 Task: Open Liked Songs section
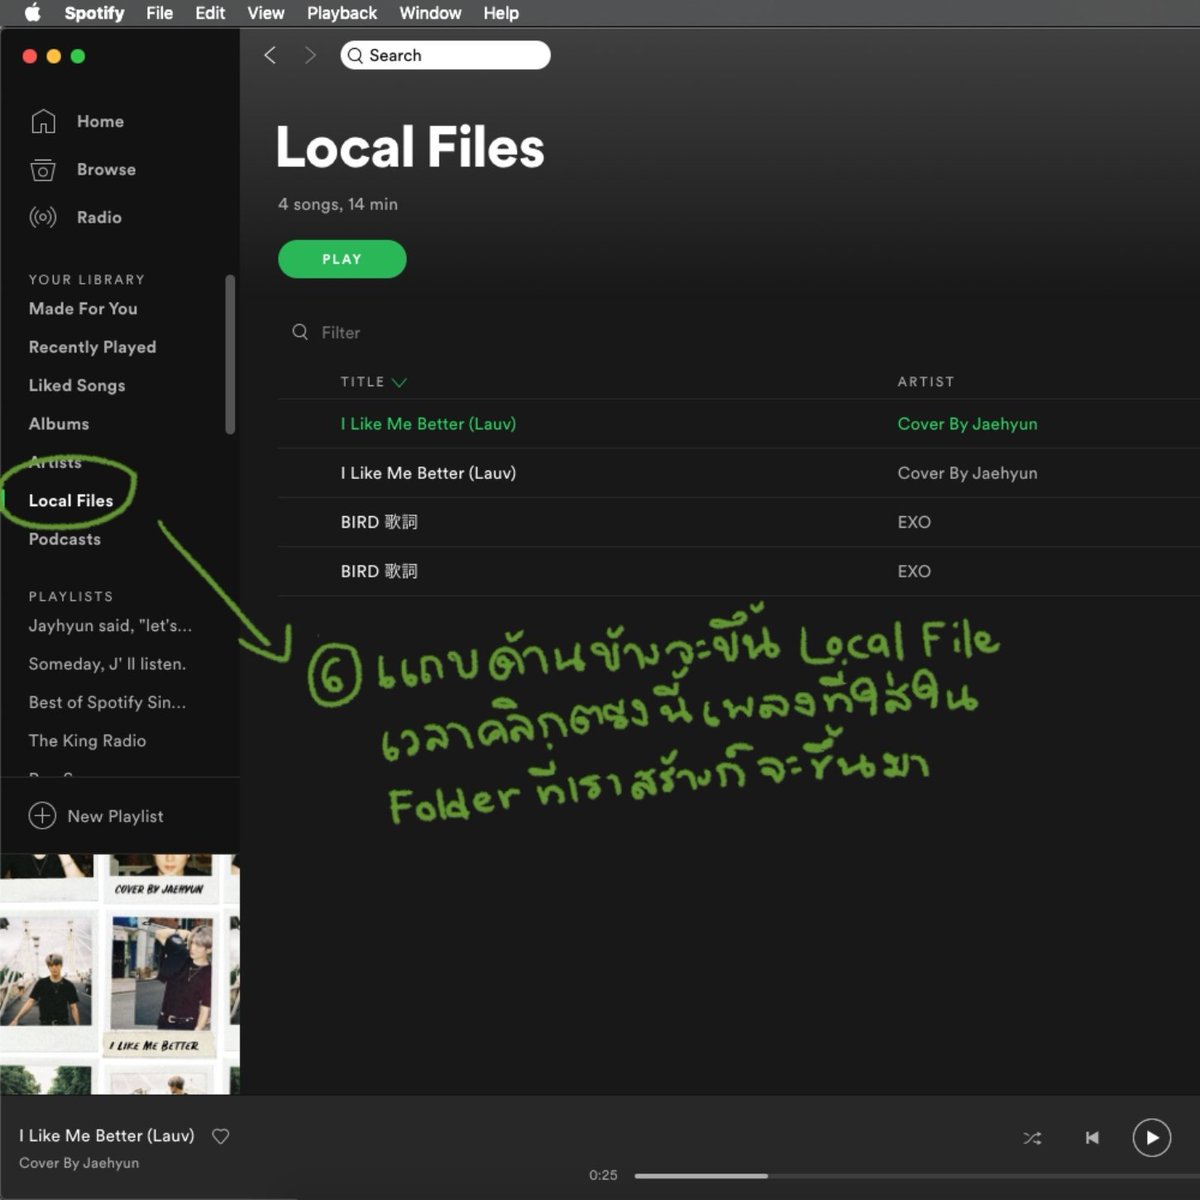tap(77, 385)
